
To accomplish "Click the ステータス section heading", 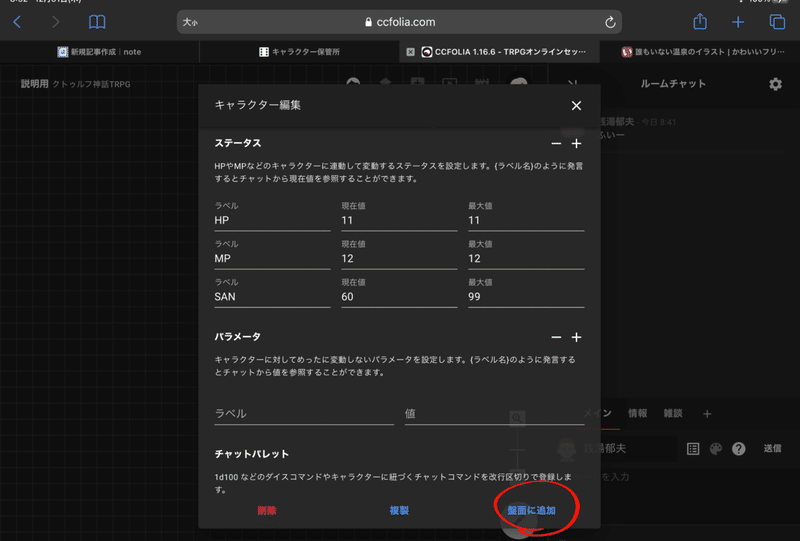I will click(238, 143).
